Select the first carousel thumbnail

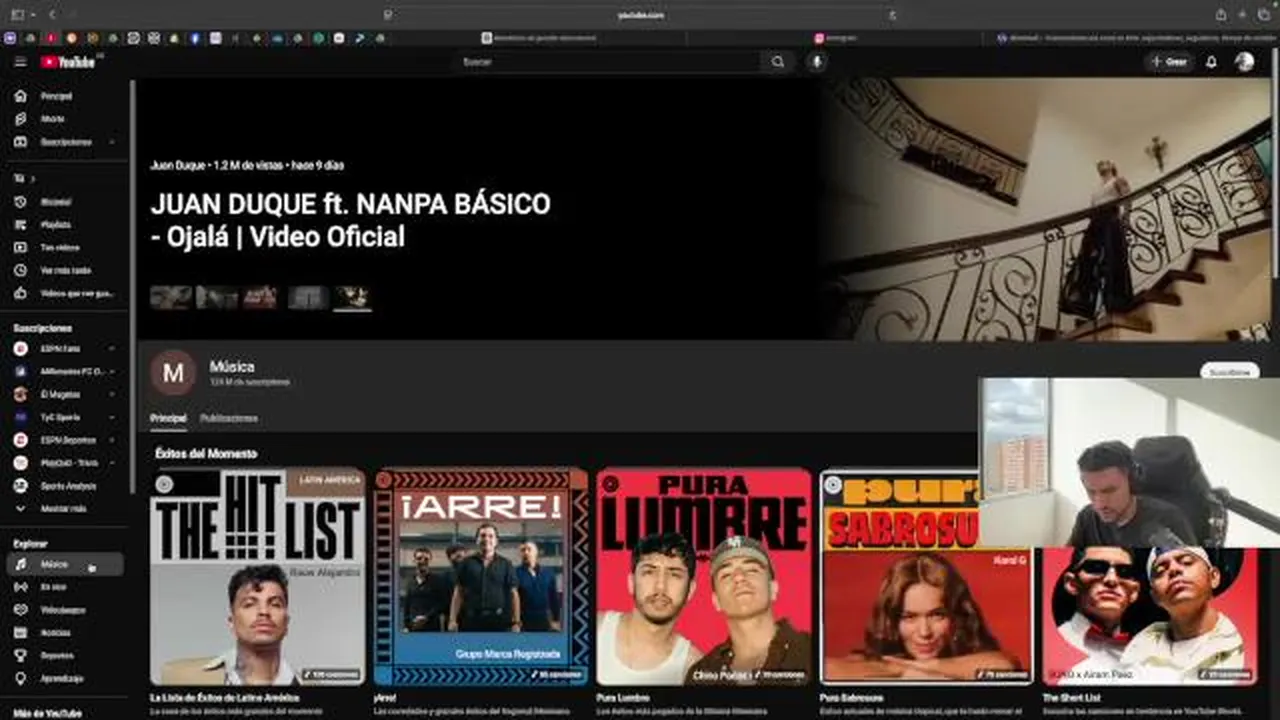tap(171, 297)
